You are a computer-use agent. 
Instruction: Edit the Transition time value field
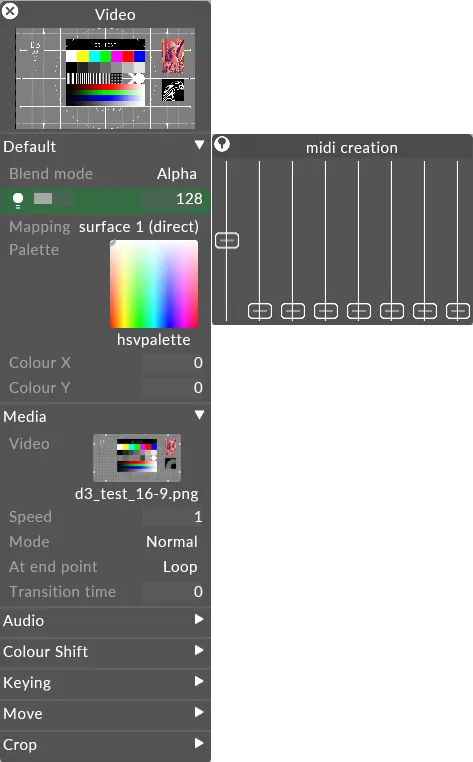(x=173, y=591)
